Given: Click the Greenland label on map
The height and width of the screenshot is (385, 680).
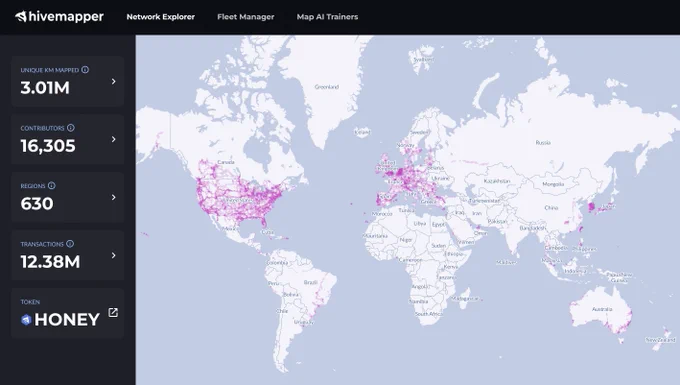Looking at the screenshot, I should tap(327, 87).
